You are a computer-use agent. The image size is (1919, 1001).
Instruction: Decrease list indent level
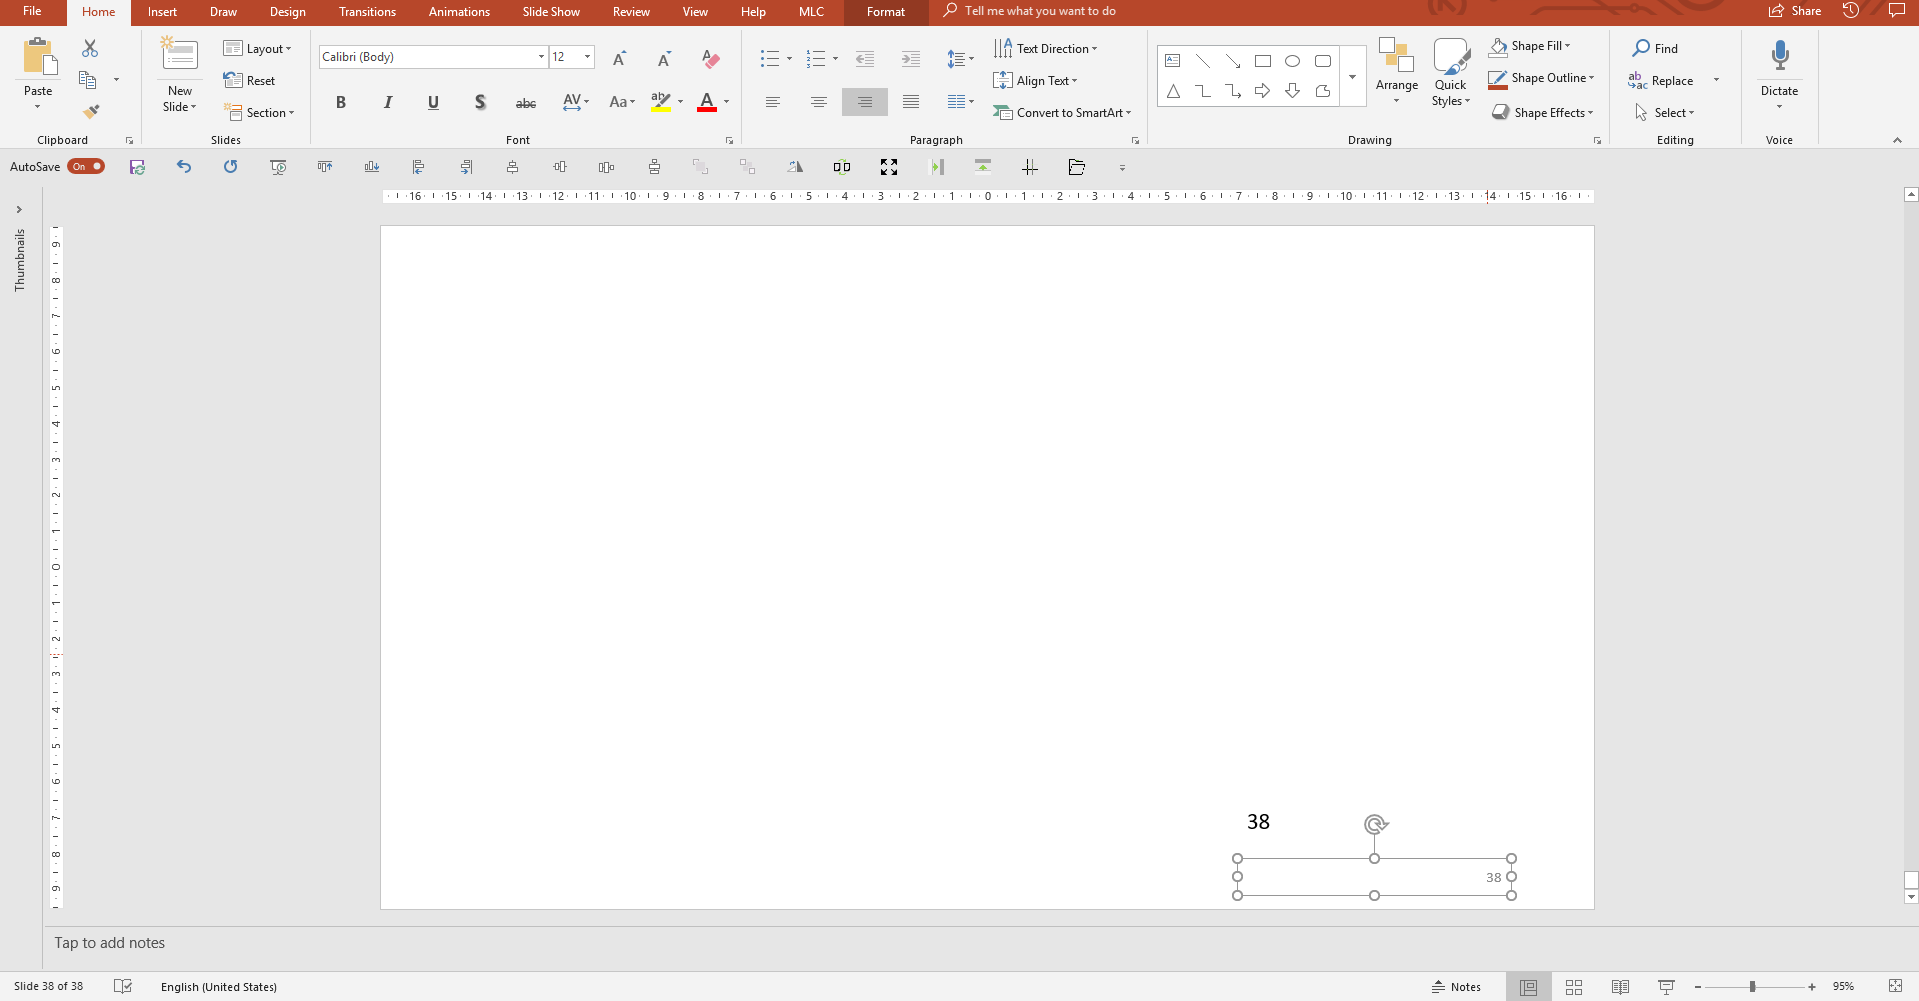click(x=865, y=59)
